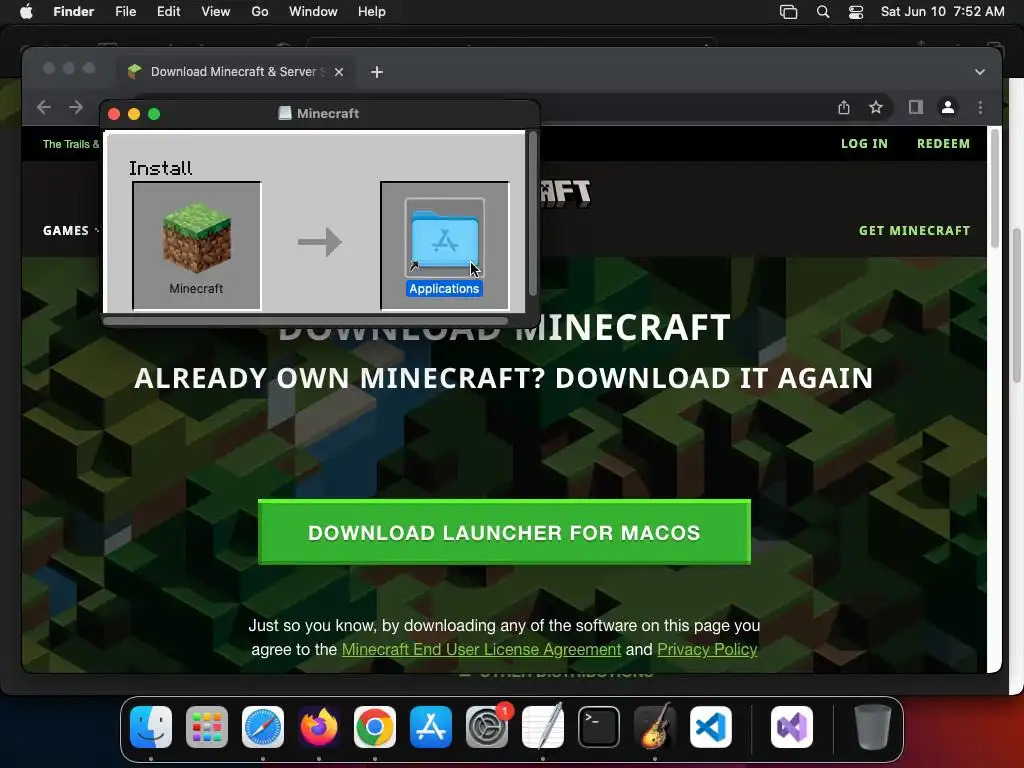Open the Finder menu

click(x=74, y=12)
